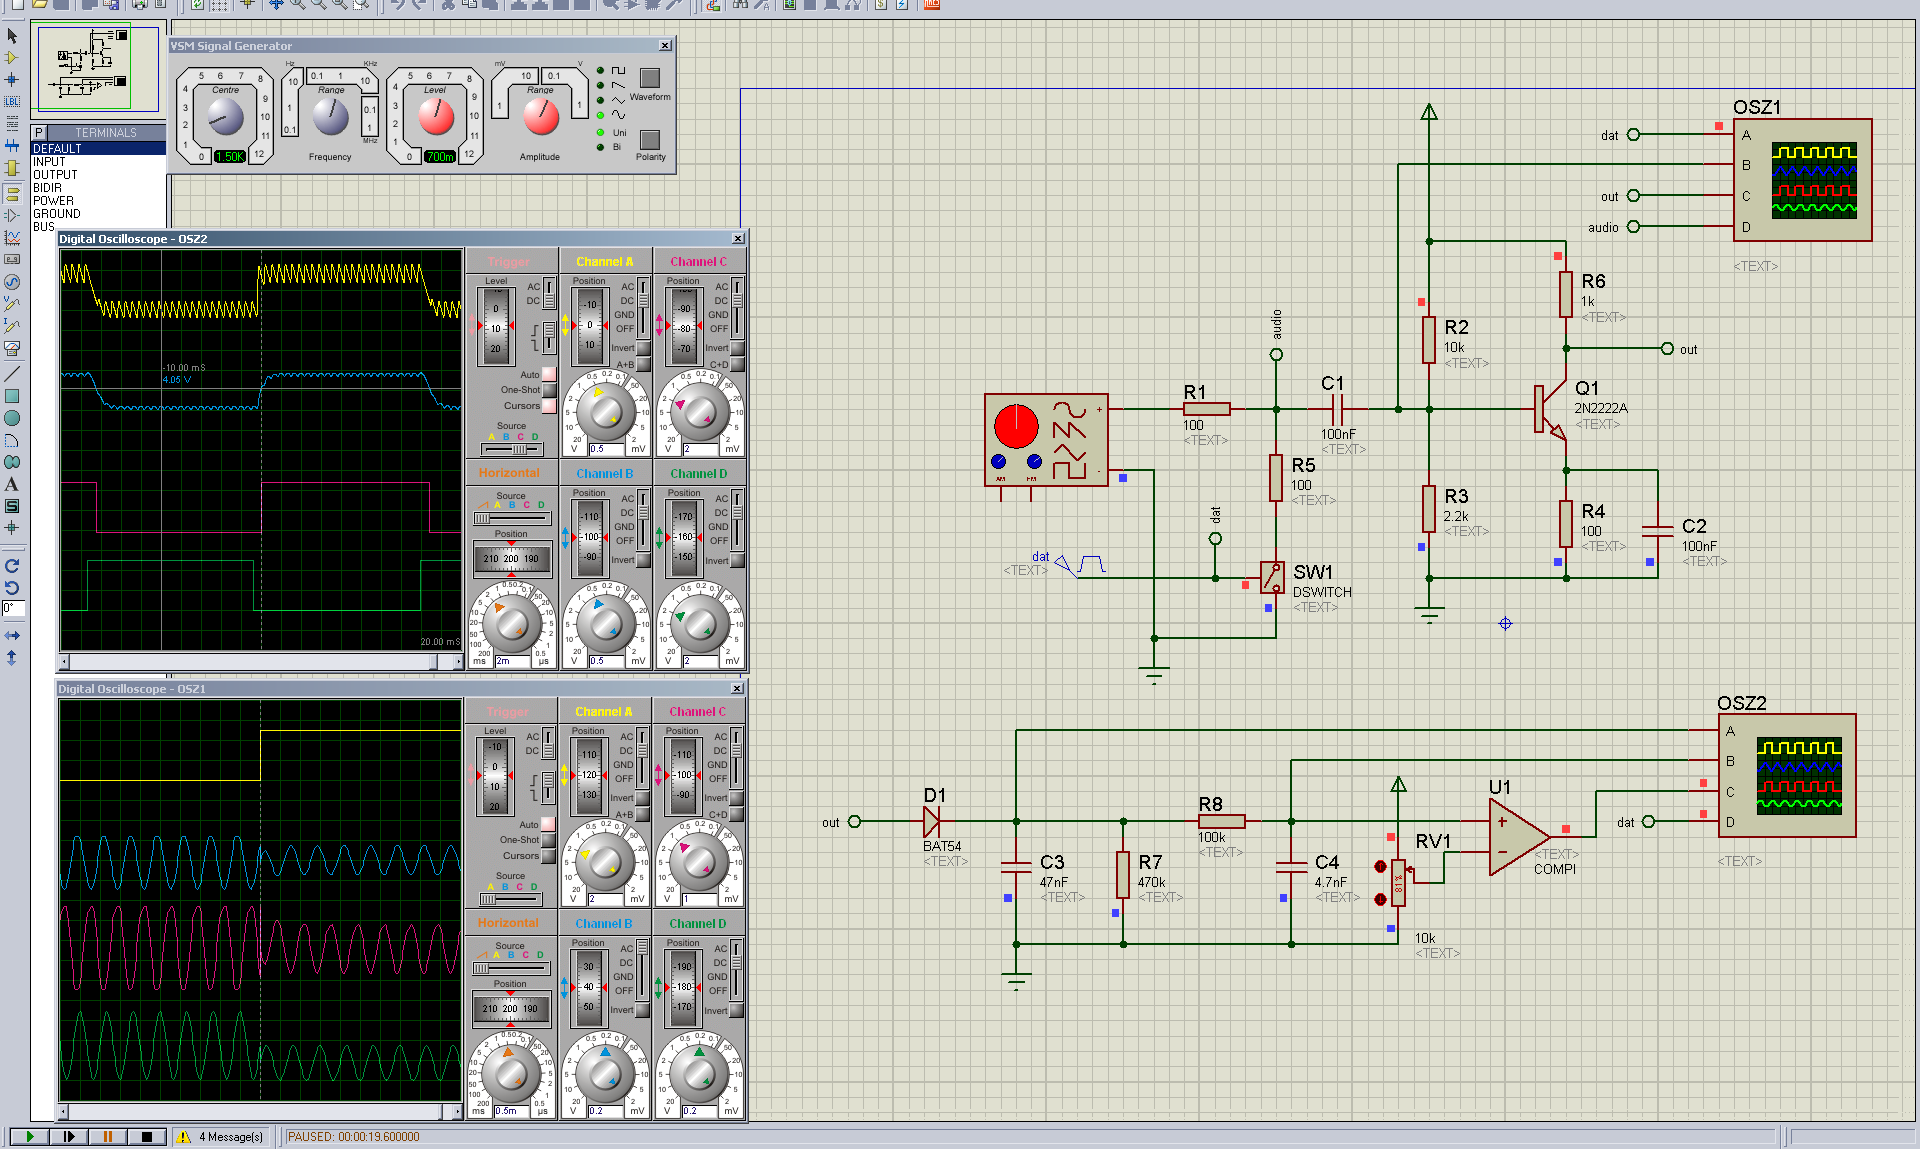Click Waveform button on Signal Generator

tap(650, 77)
